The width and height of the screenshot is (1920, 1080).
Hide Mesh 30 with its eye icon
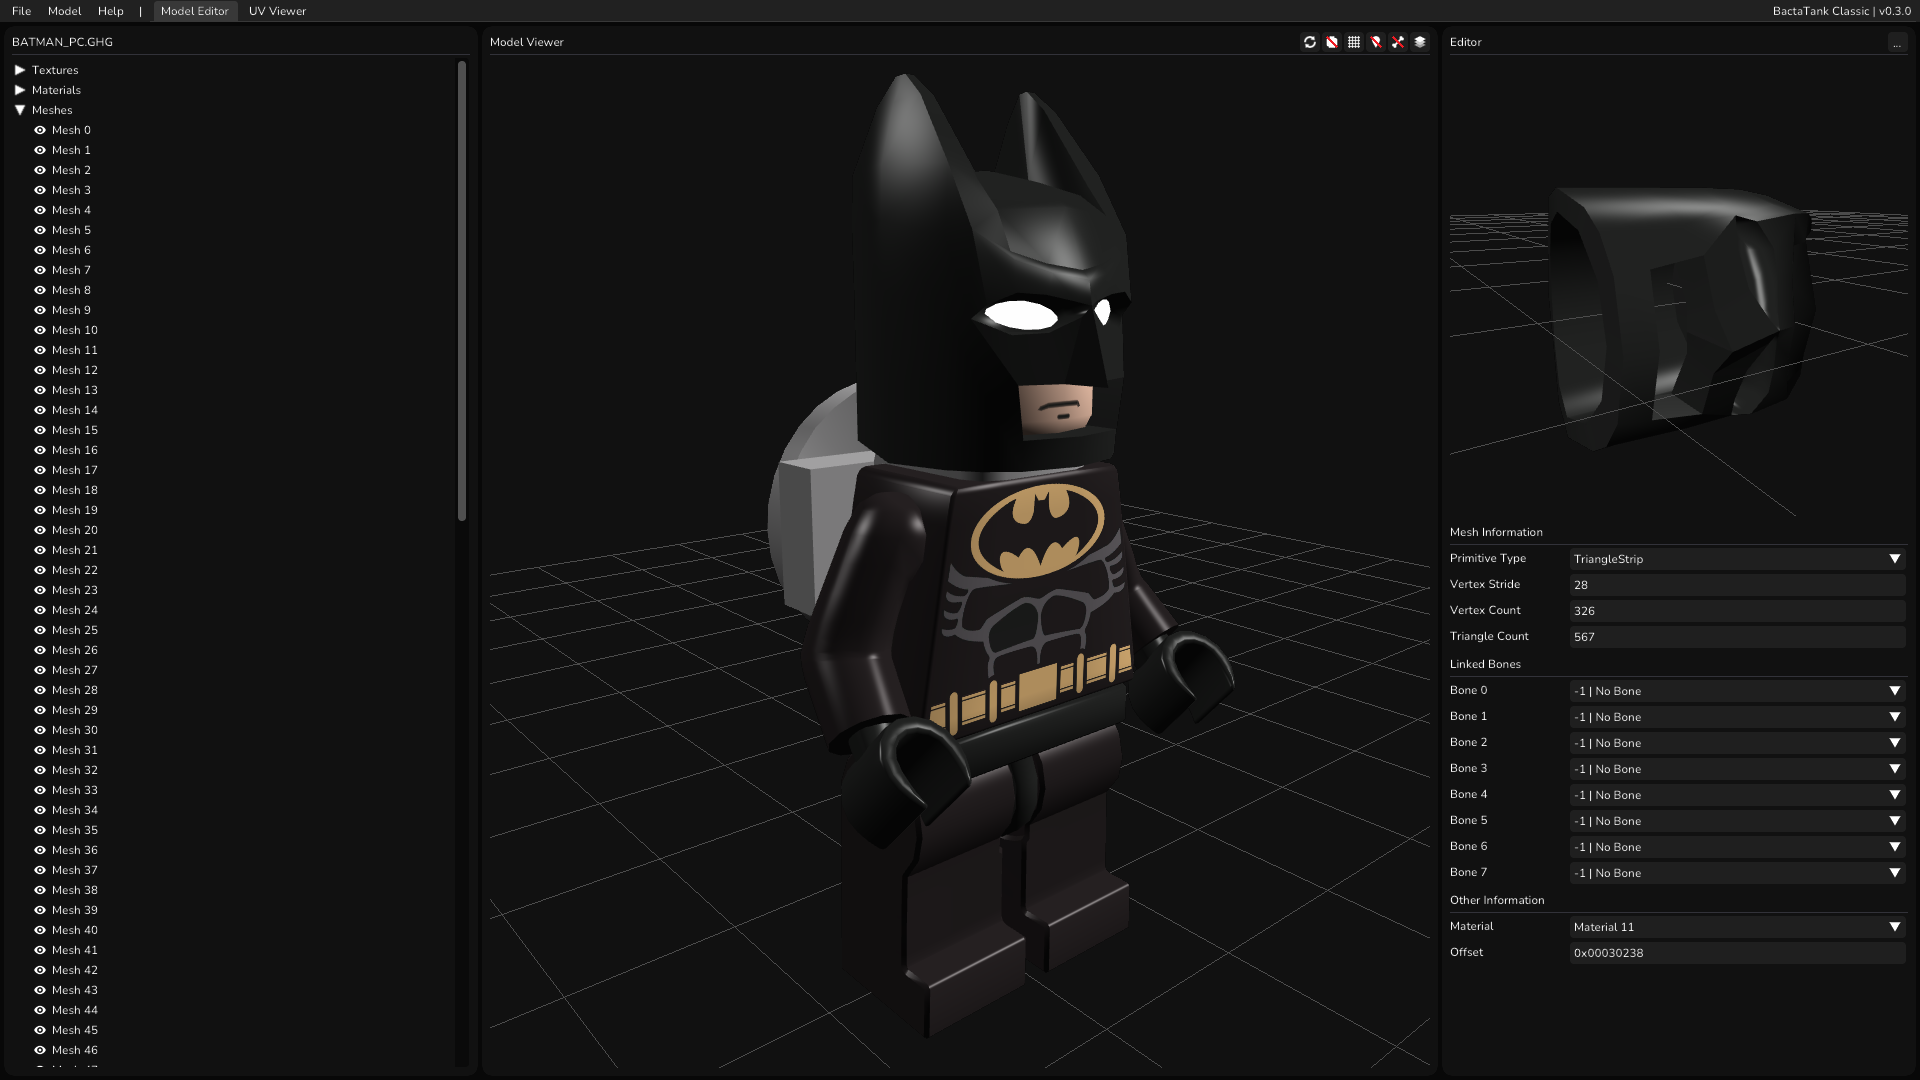pos(40,730)
